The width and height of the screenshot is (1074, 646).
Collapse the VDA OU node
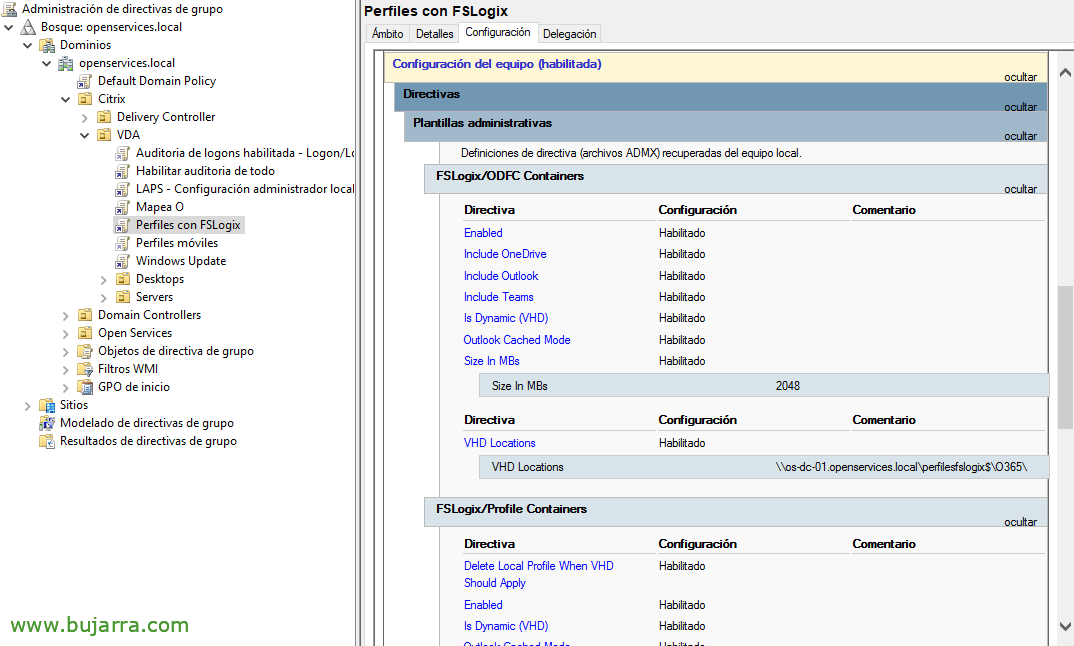[x=85, y=136]
